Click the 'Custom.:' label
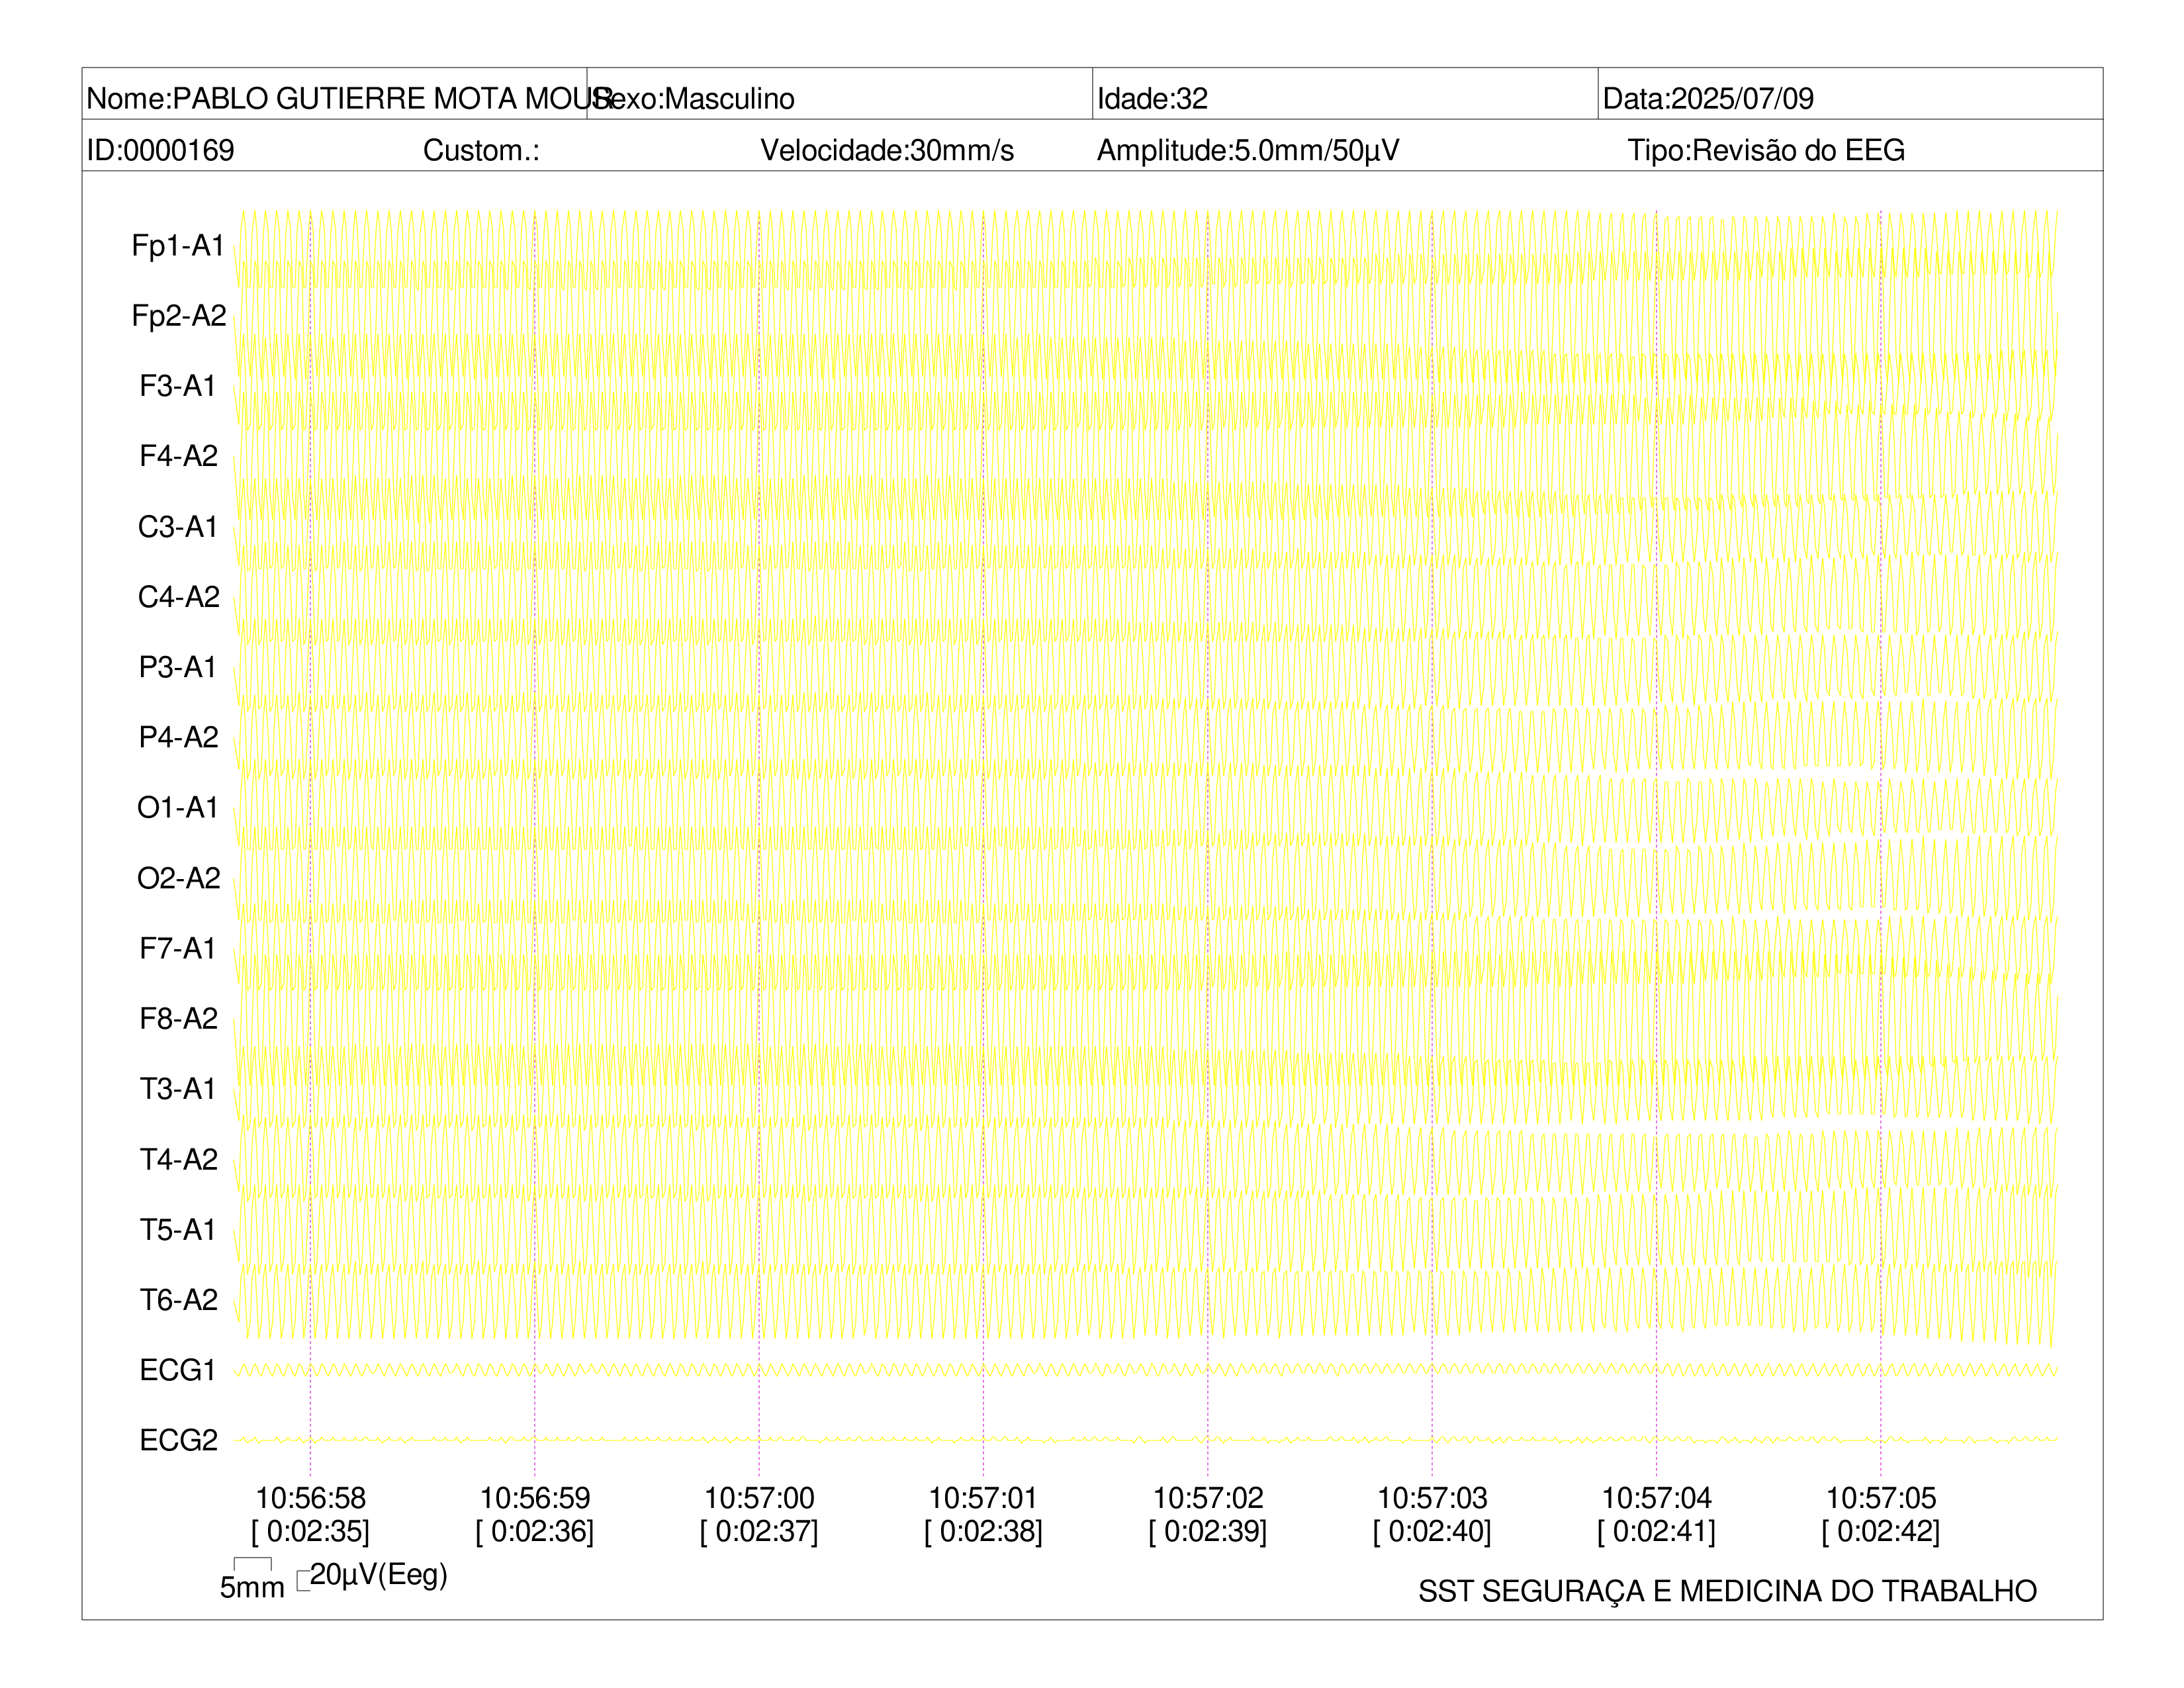This screenshot has height=1688, width=2184. [481, 150]
